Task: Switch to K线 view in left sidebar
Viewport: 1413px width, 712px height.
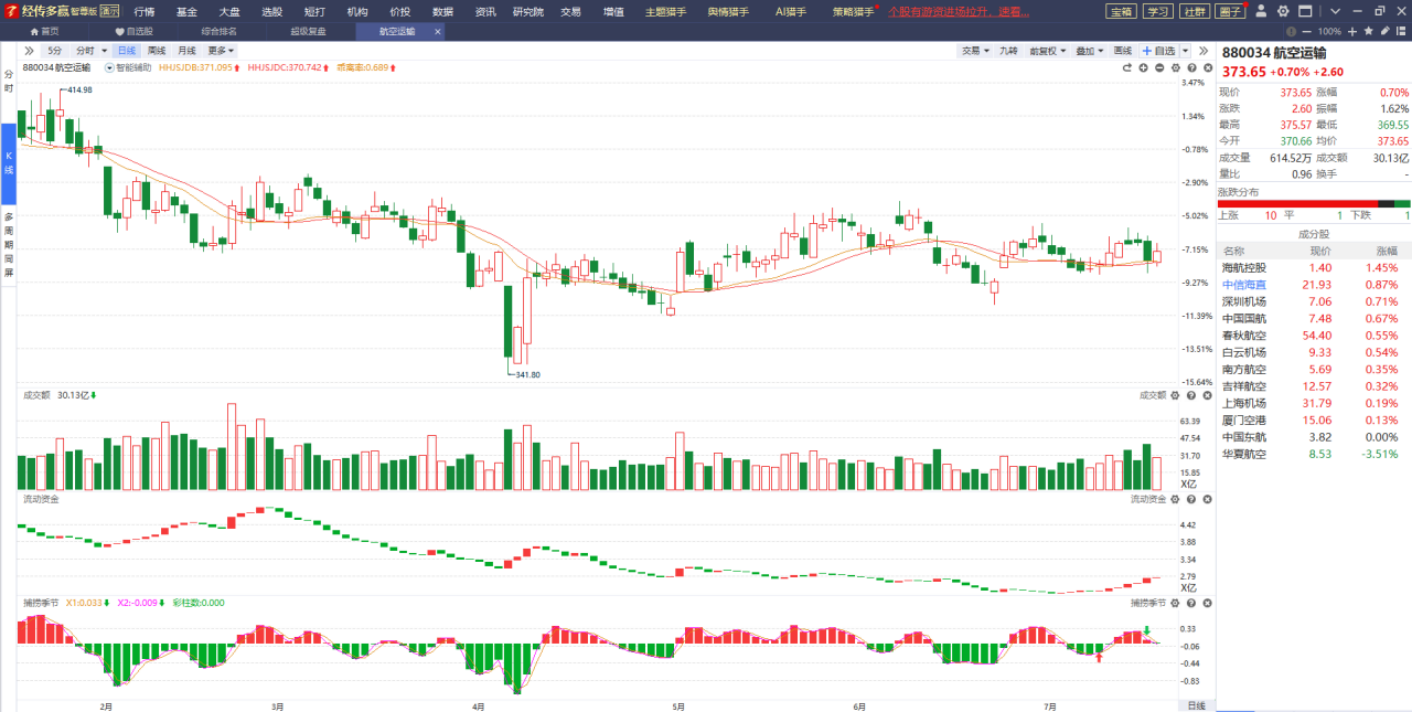Action: tap(8, 163)
